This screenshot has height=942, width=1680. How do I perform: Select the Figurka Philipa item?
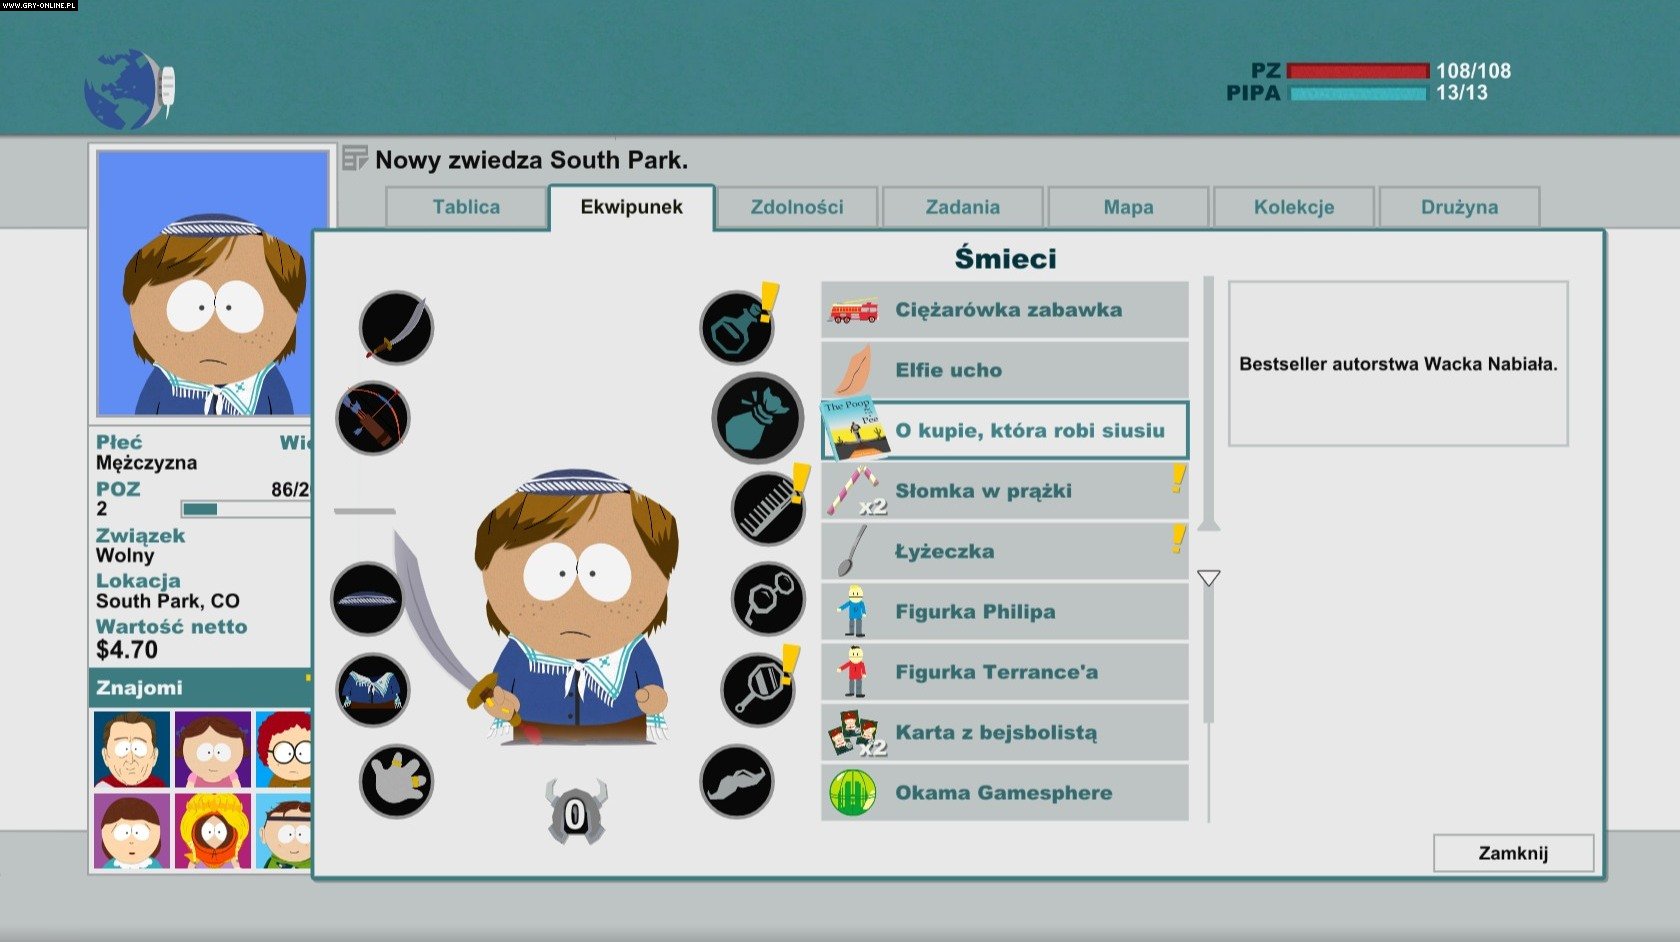(x=1005, y=612)
